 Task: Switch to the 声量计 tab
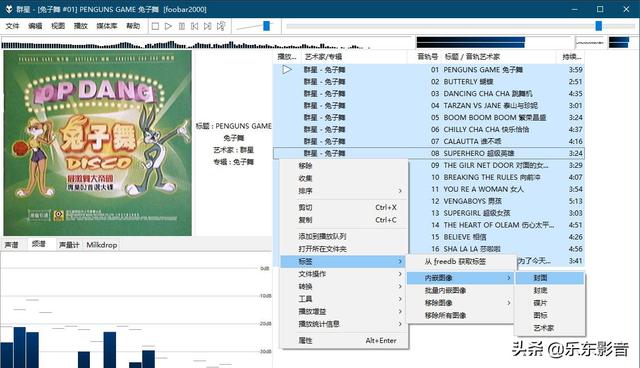click(x=69, y=245)
